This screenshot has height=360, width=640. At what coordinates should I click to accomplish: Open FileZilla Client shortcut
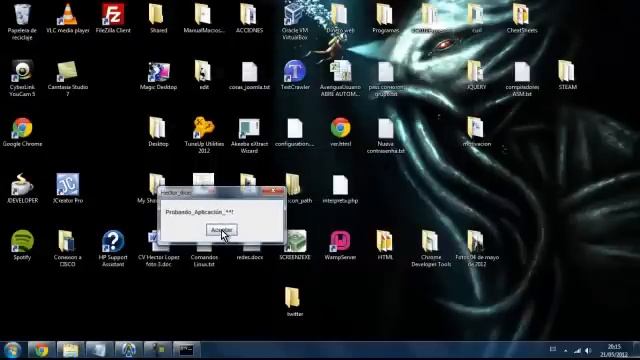[113, 18]
